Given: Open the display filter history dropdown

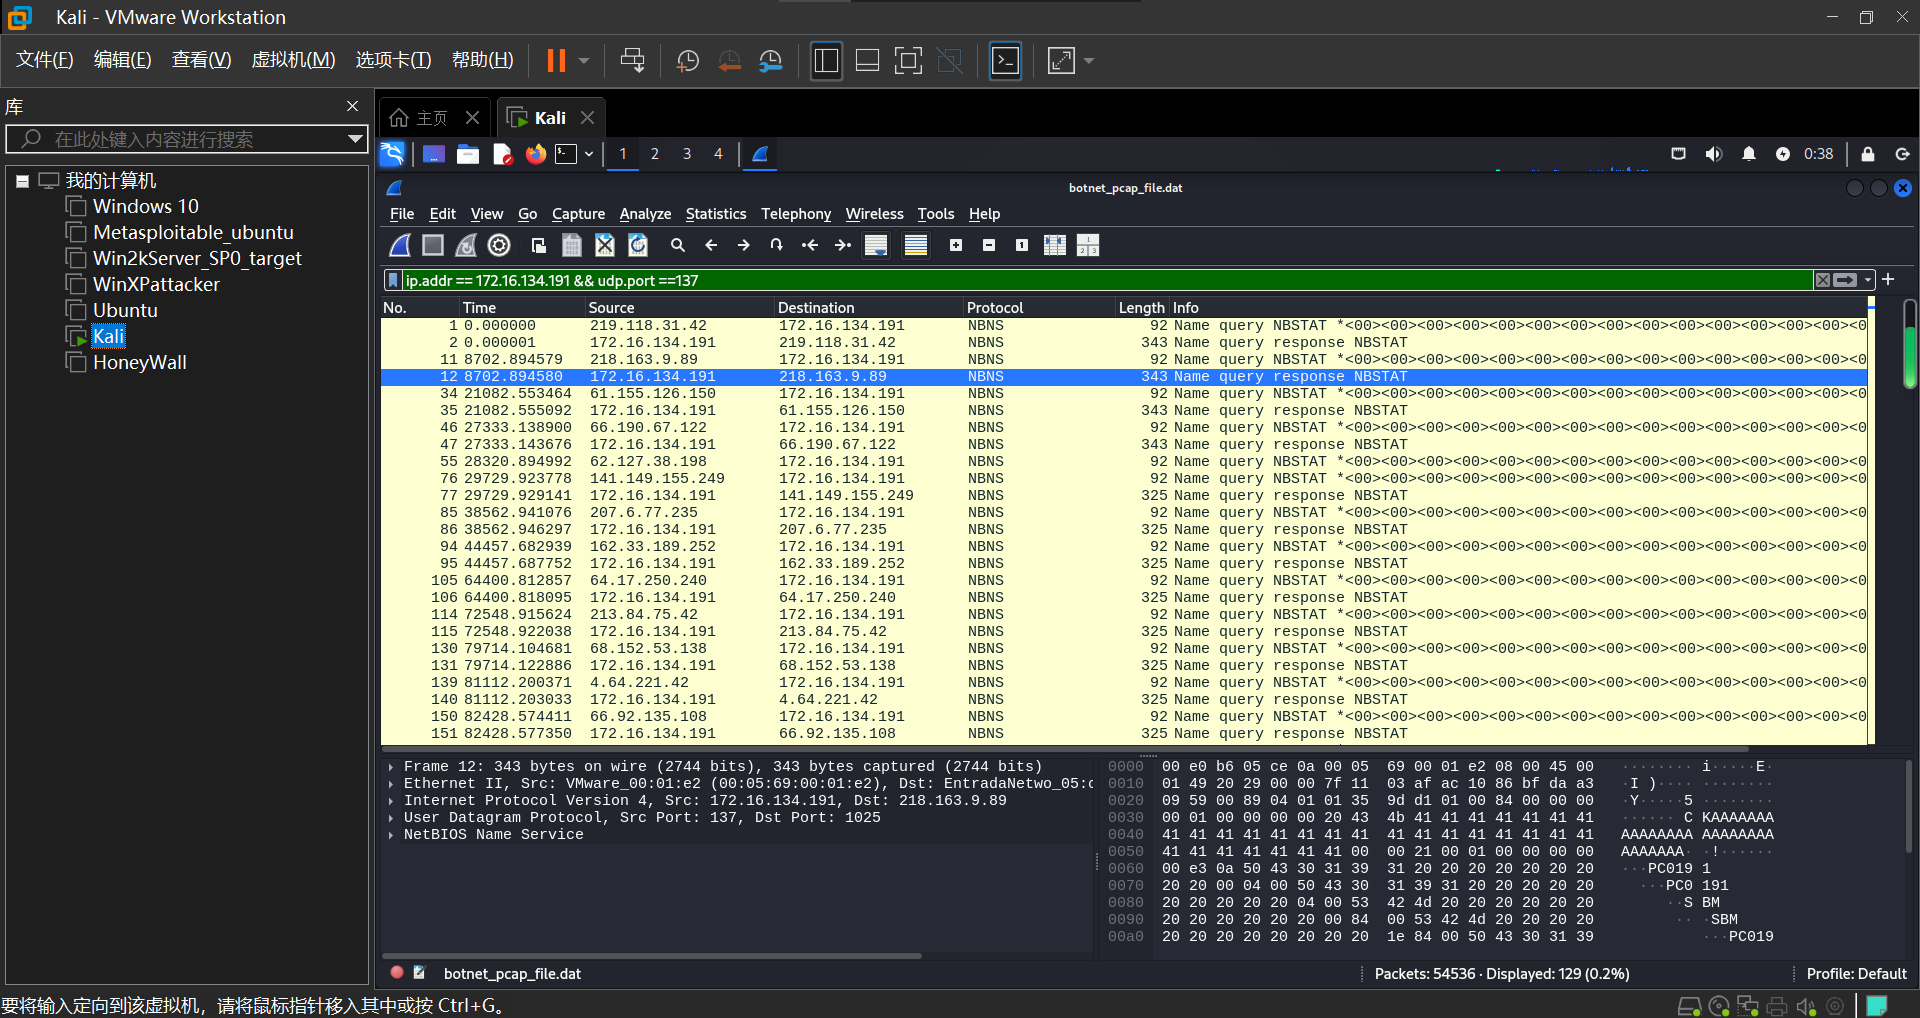Looking at the screenshot, I should tap(1868, 280).
